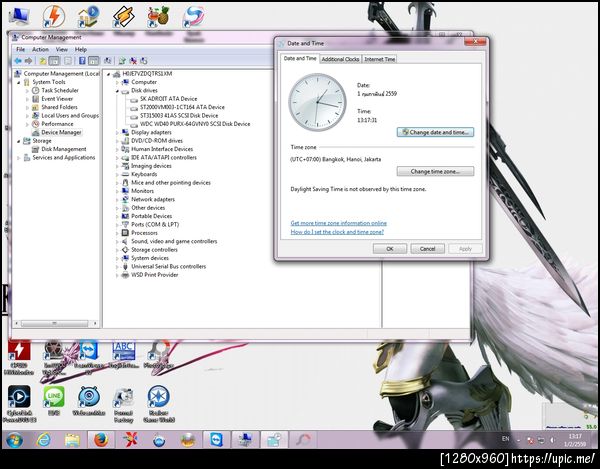Open Windows Explorer folder on taskbar

pos(72,440)
